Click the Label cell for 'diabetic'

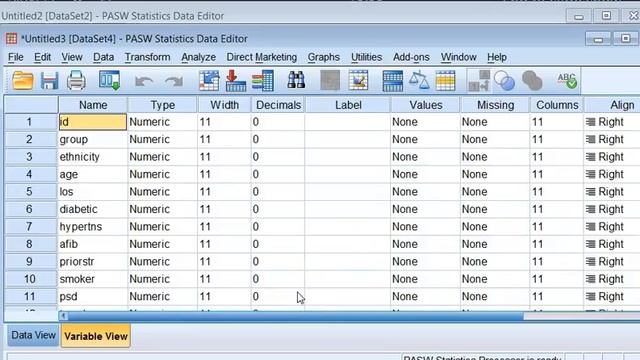348,209
